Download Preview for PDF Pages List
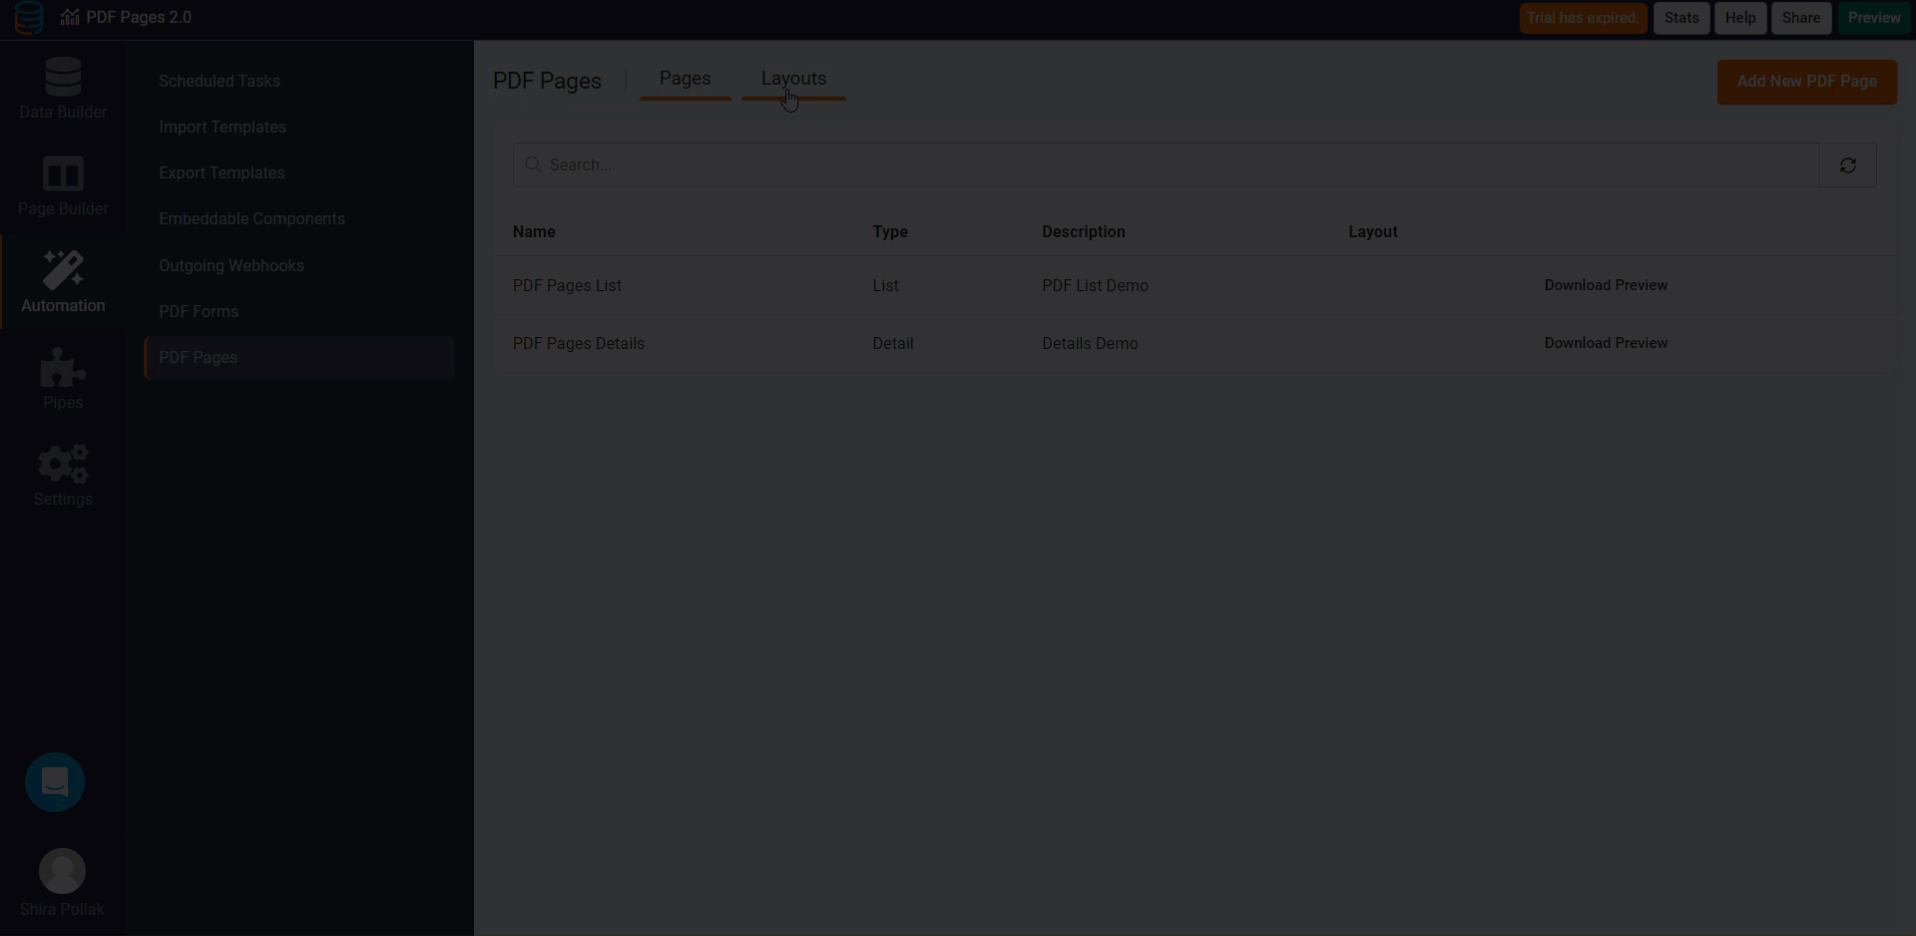 coord(1605,285)
